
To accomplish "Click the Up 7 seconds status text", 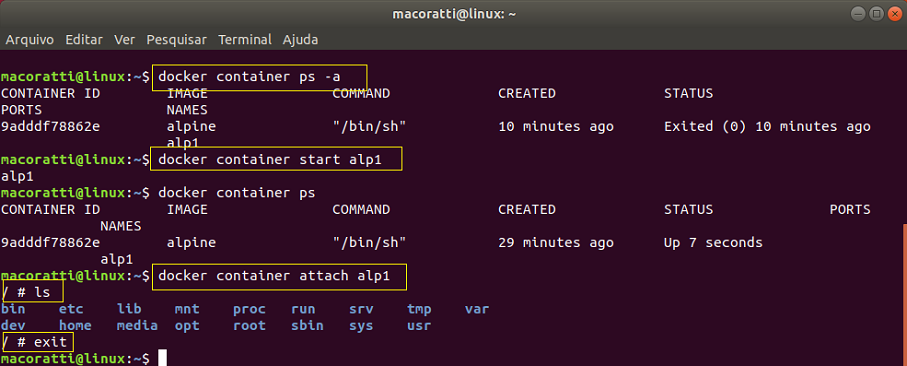I will click(713, 243).
